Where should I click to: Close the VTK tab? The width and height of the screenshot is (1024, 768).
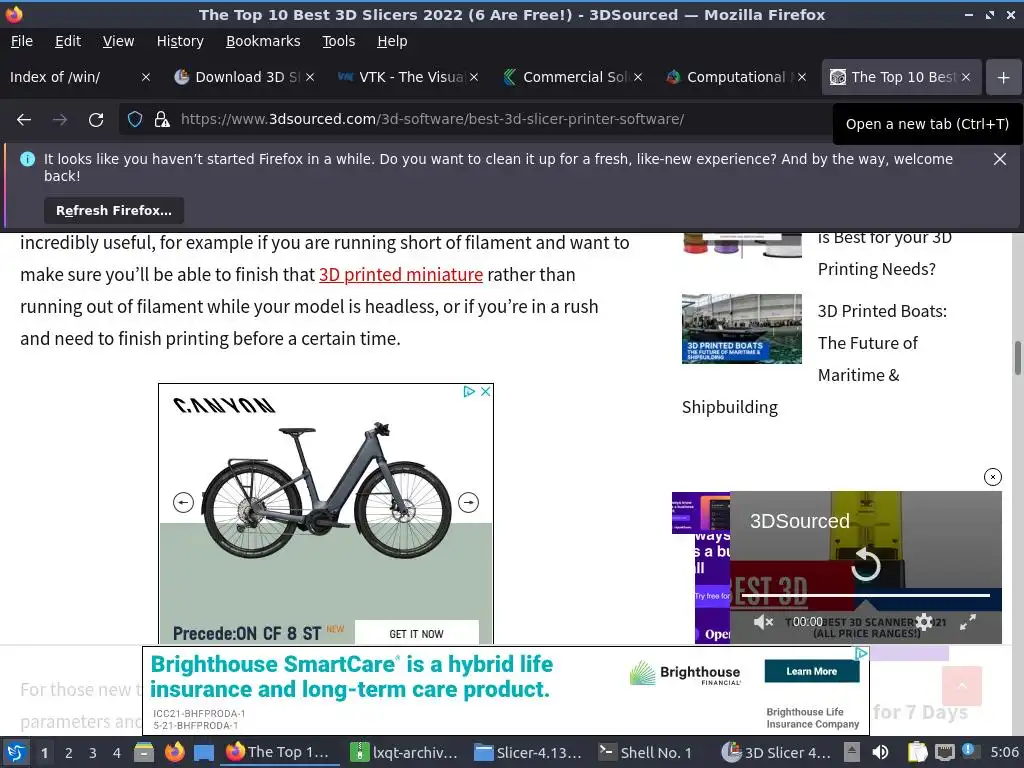tap(474, 77)
